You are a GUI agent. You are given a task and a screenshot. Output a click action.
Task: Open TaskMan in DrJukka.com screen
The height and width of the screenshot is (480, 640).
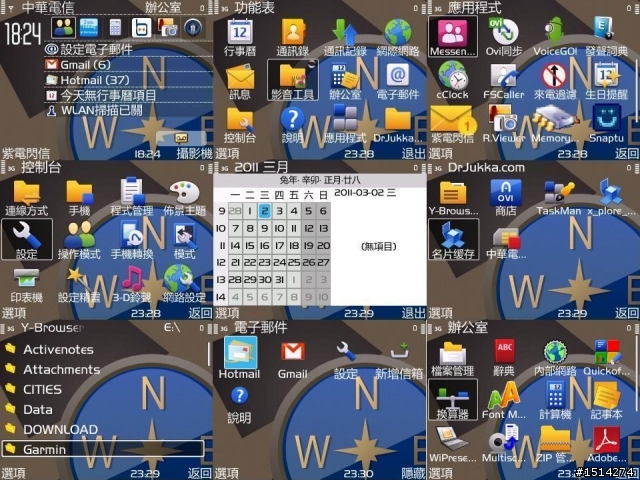[558, 193]
